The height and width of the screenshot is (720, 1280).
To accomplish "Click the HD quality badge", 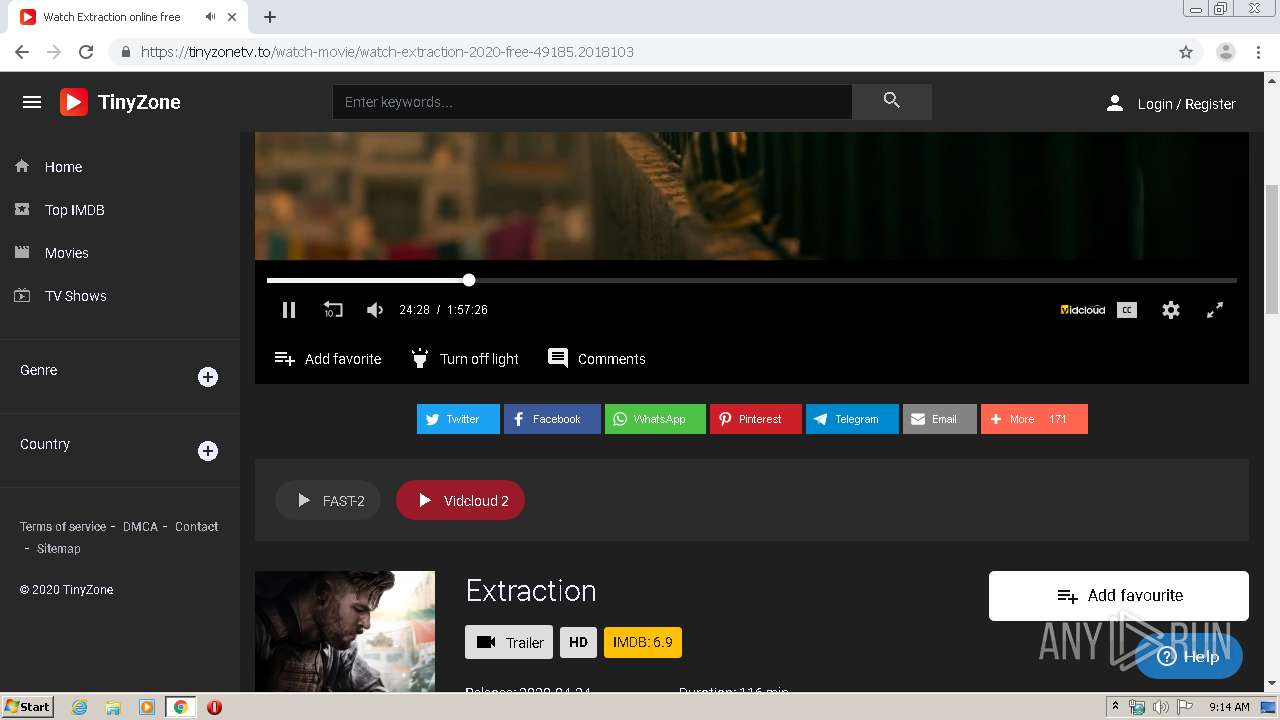I will (578, 642).
